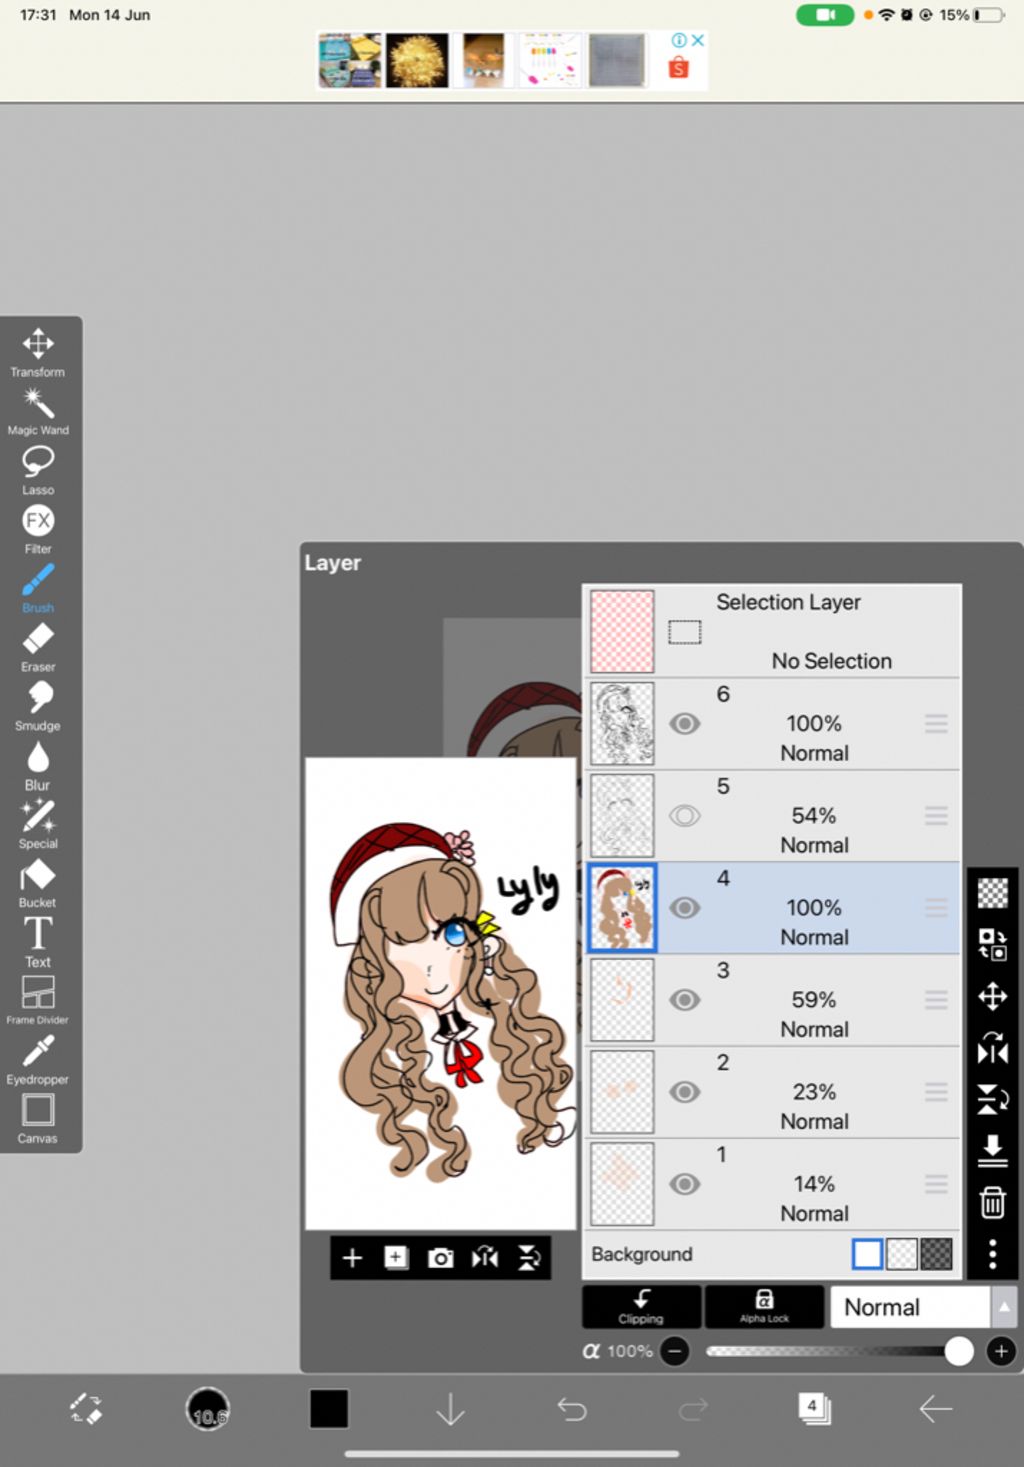Undo the last action
Image resolution: width=1024 pixels, height=1467 pixels.
572,1409
